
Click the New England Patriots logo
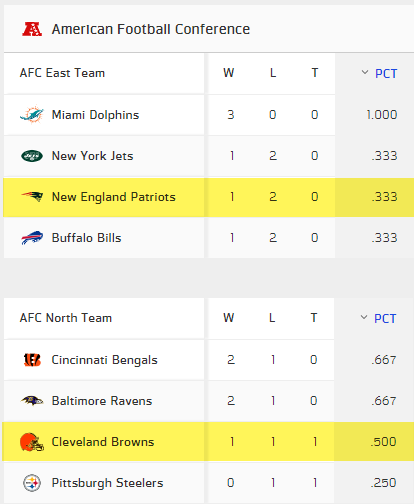pyautogui.click(x=32, y=197)
